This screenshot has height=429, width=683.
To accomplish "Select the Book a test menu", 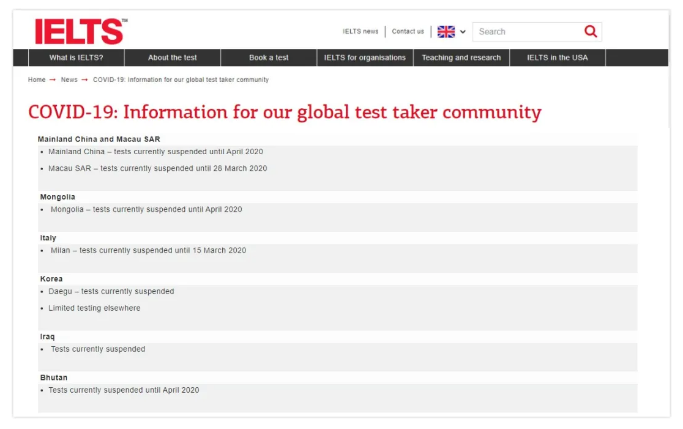I will [x=269, y=57].
